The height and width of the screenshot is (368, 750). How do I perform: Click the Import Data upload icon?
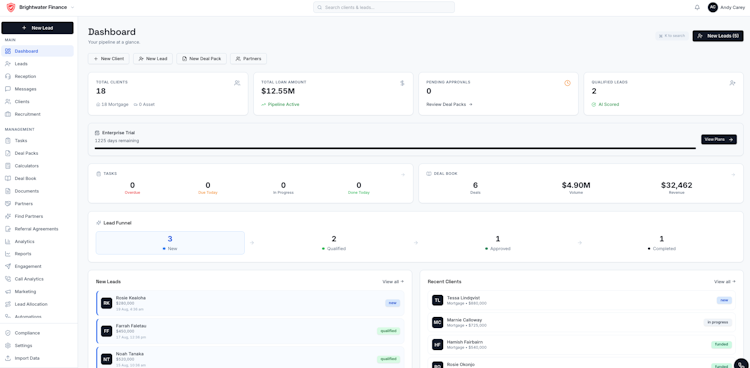(x=8, y=358)
